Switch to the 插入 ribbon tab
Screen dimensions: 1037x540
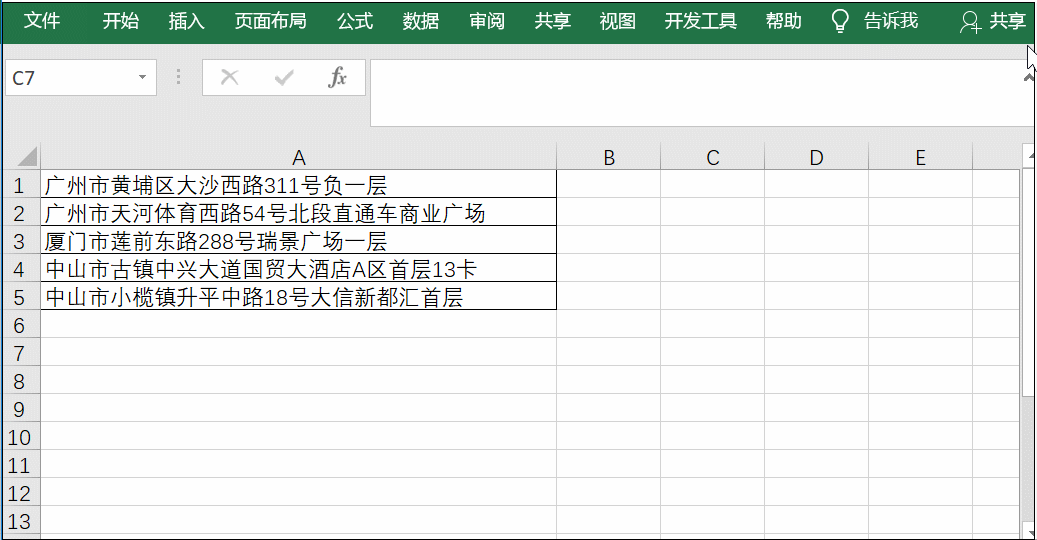(x=187, y=21)
